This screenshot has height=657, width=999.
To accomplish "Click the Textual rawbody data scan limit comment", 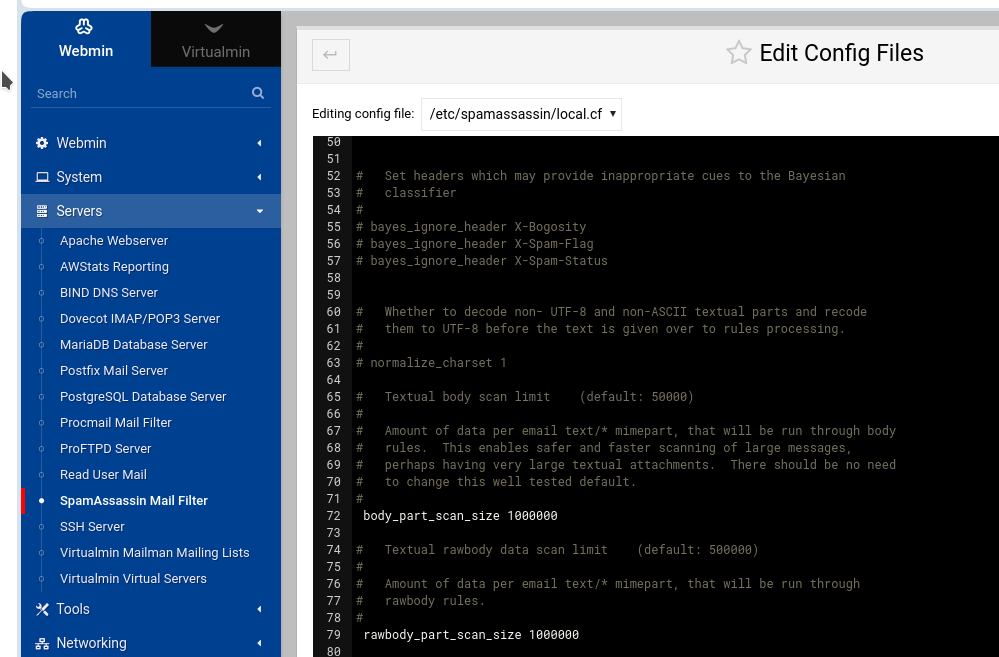I will [557, 550].
